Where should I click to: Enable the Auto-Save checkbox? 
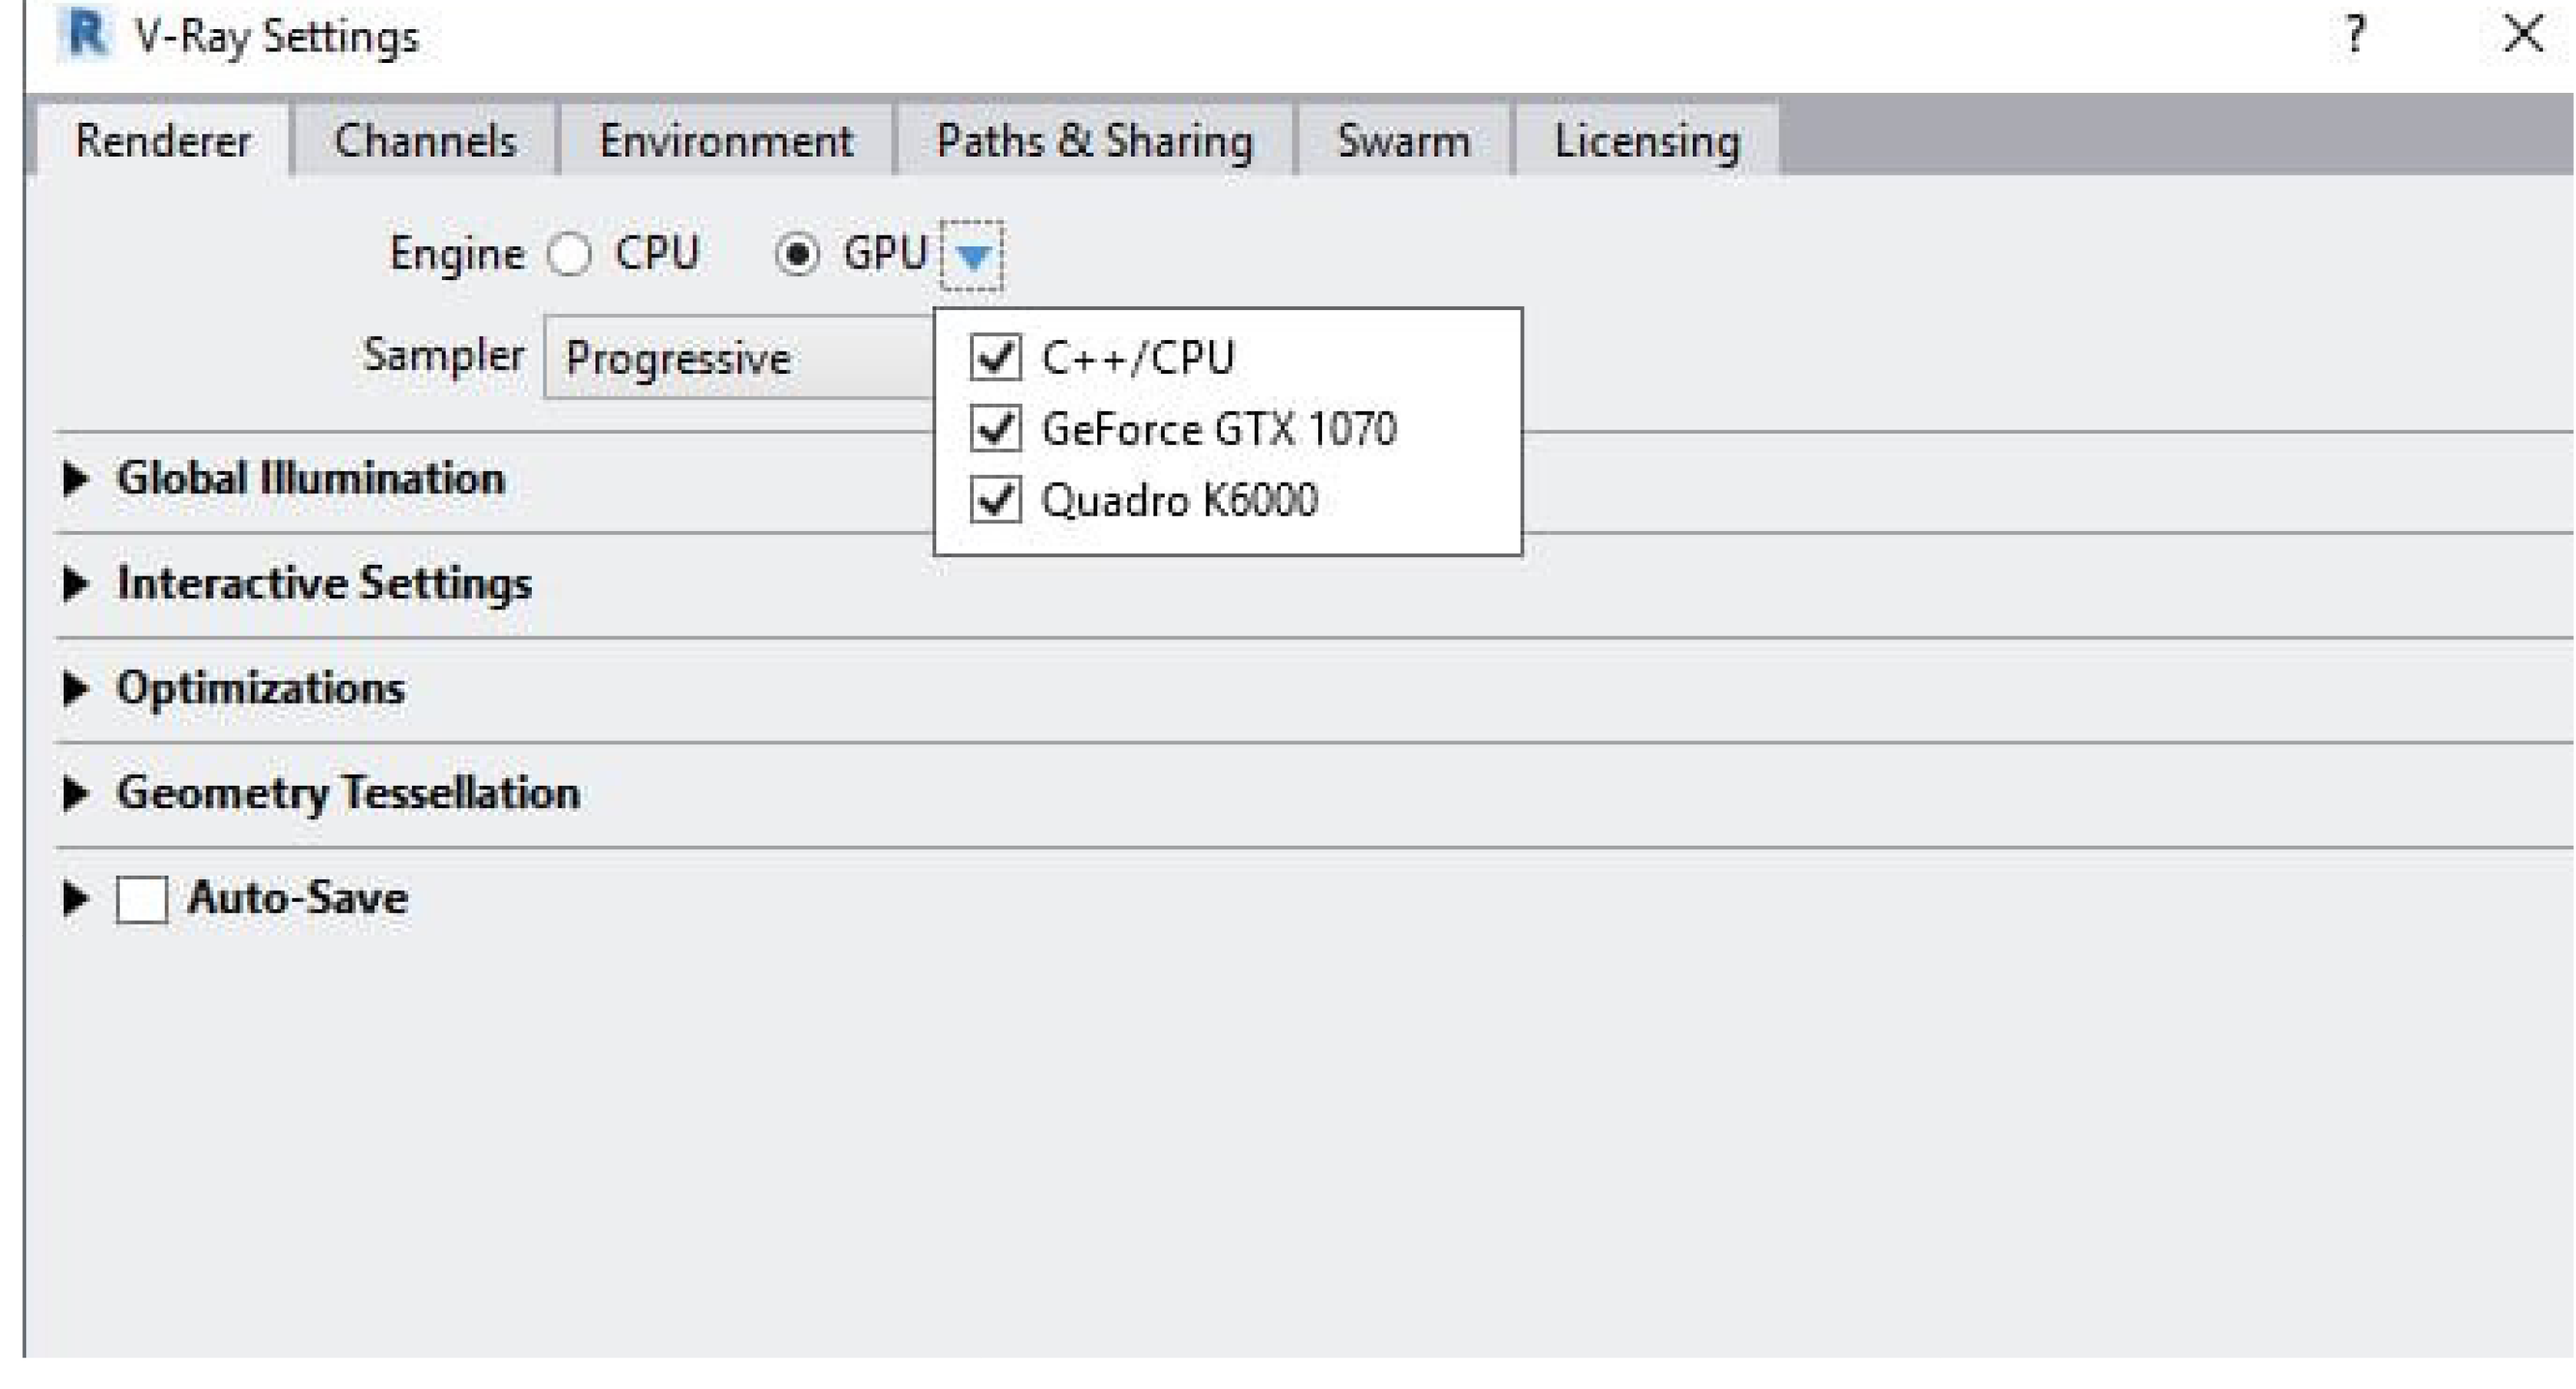[142, 898]
